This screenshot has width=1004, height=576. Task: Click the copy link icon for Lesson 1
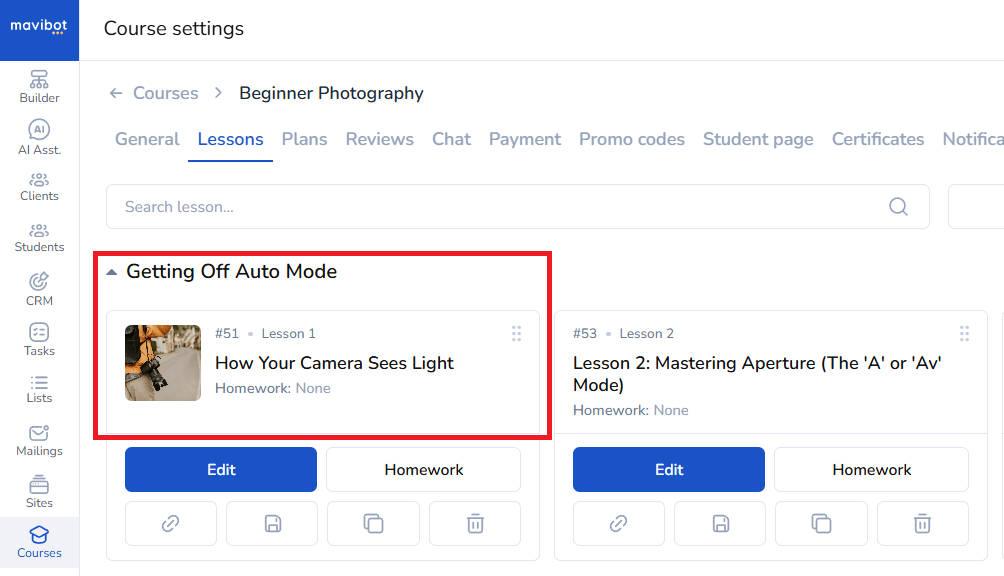(x=171, y=523)
